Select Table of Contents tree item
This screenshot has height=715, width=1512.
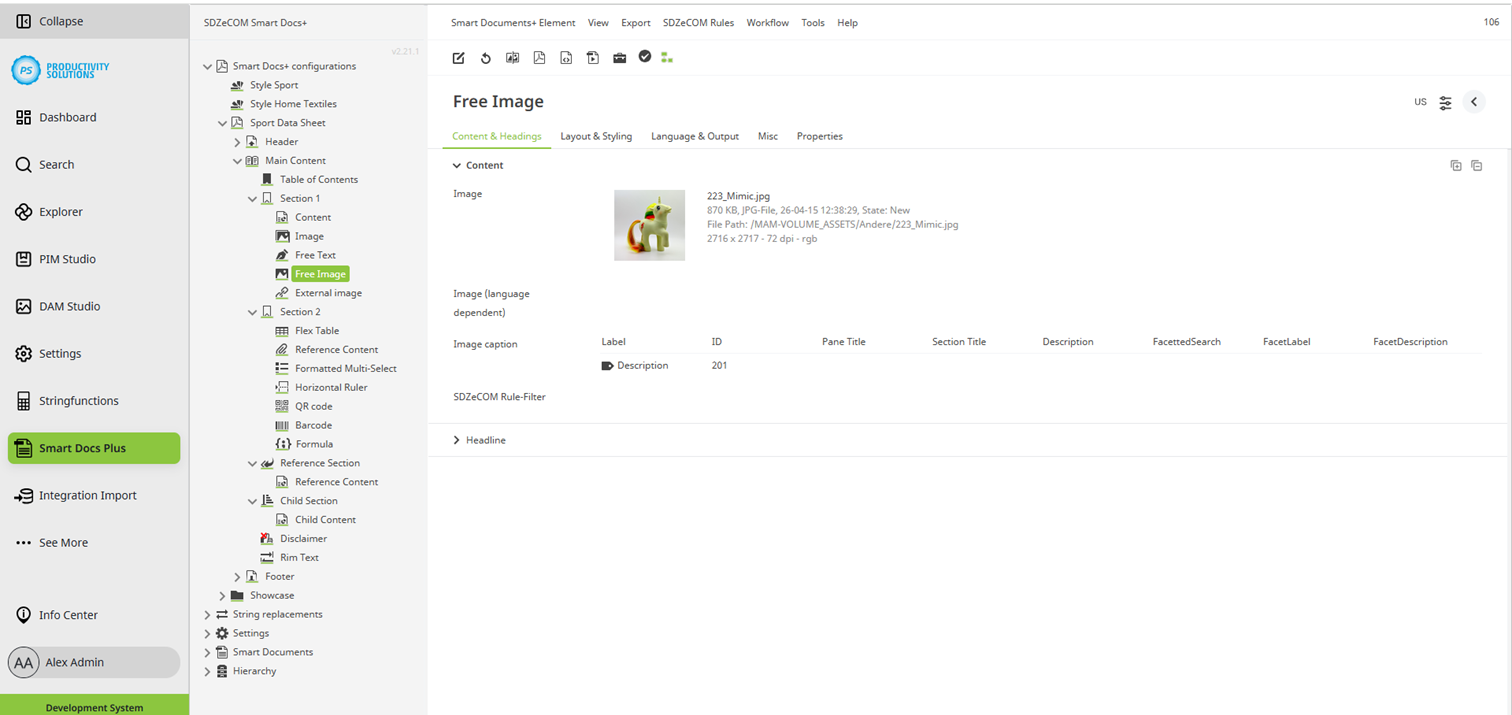[319, 180]
